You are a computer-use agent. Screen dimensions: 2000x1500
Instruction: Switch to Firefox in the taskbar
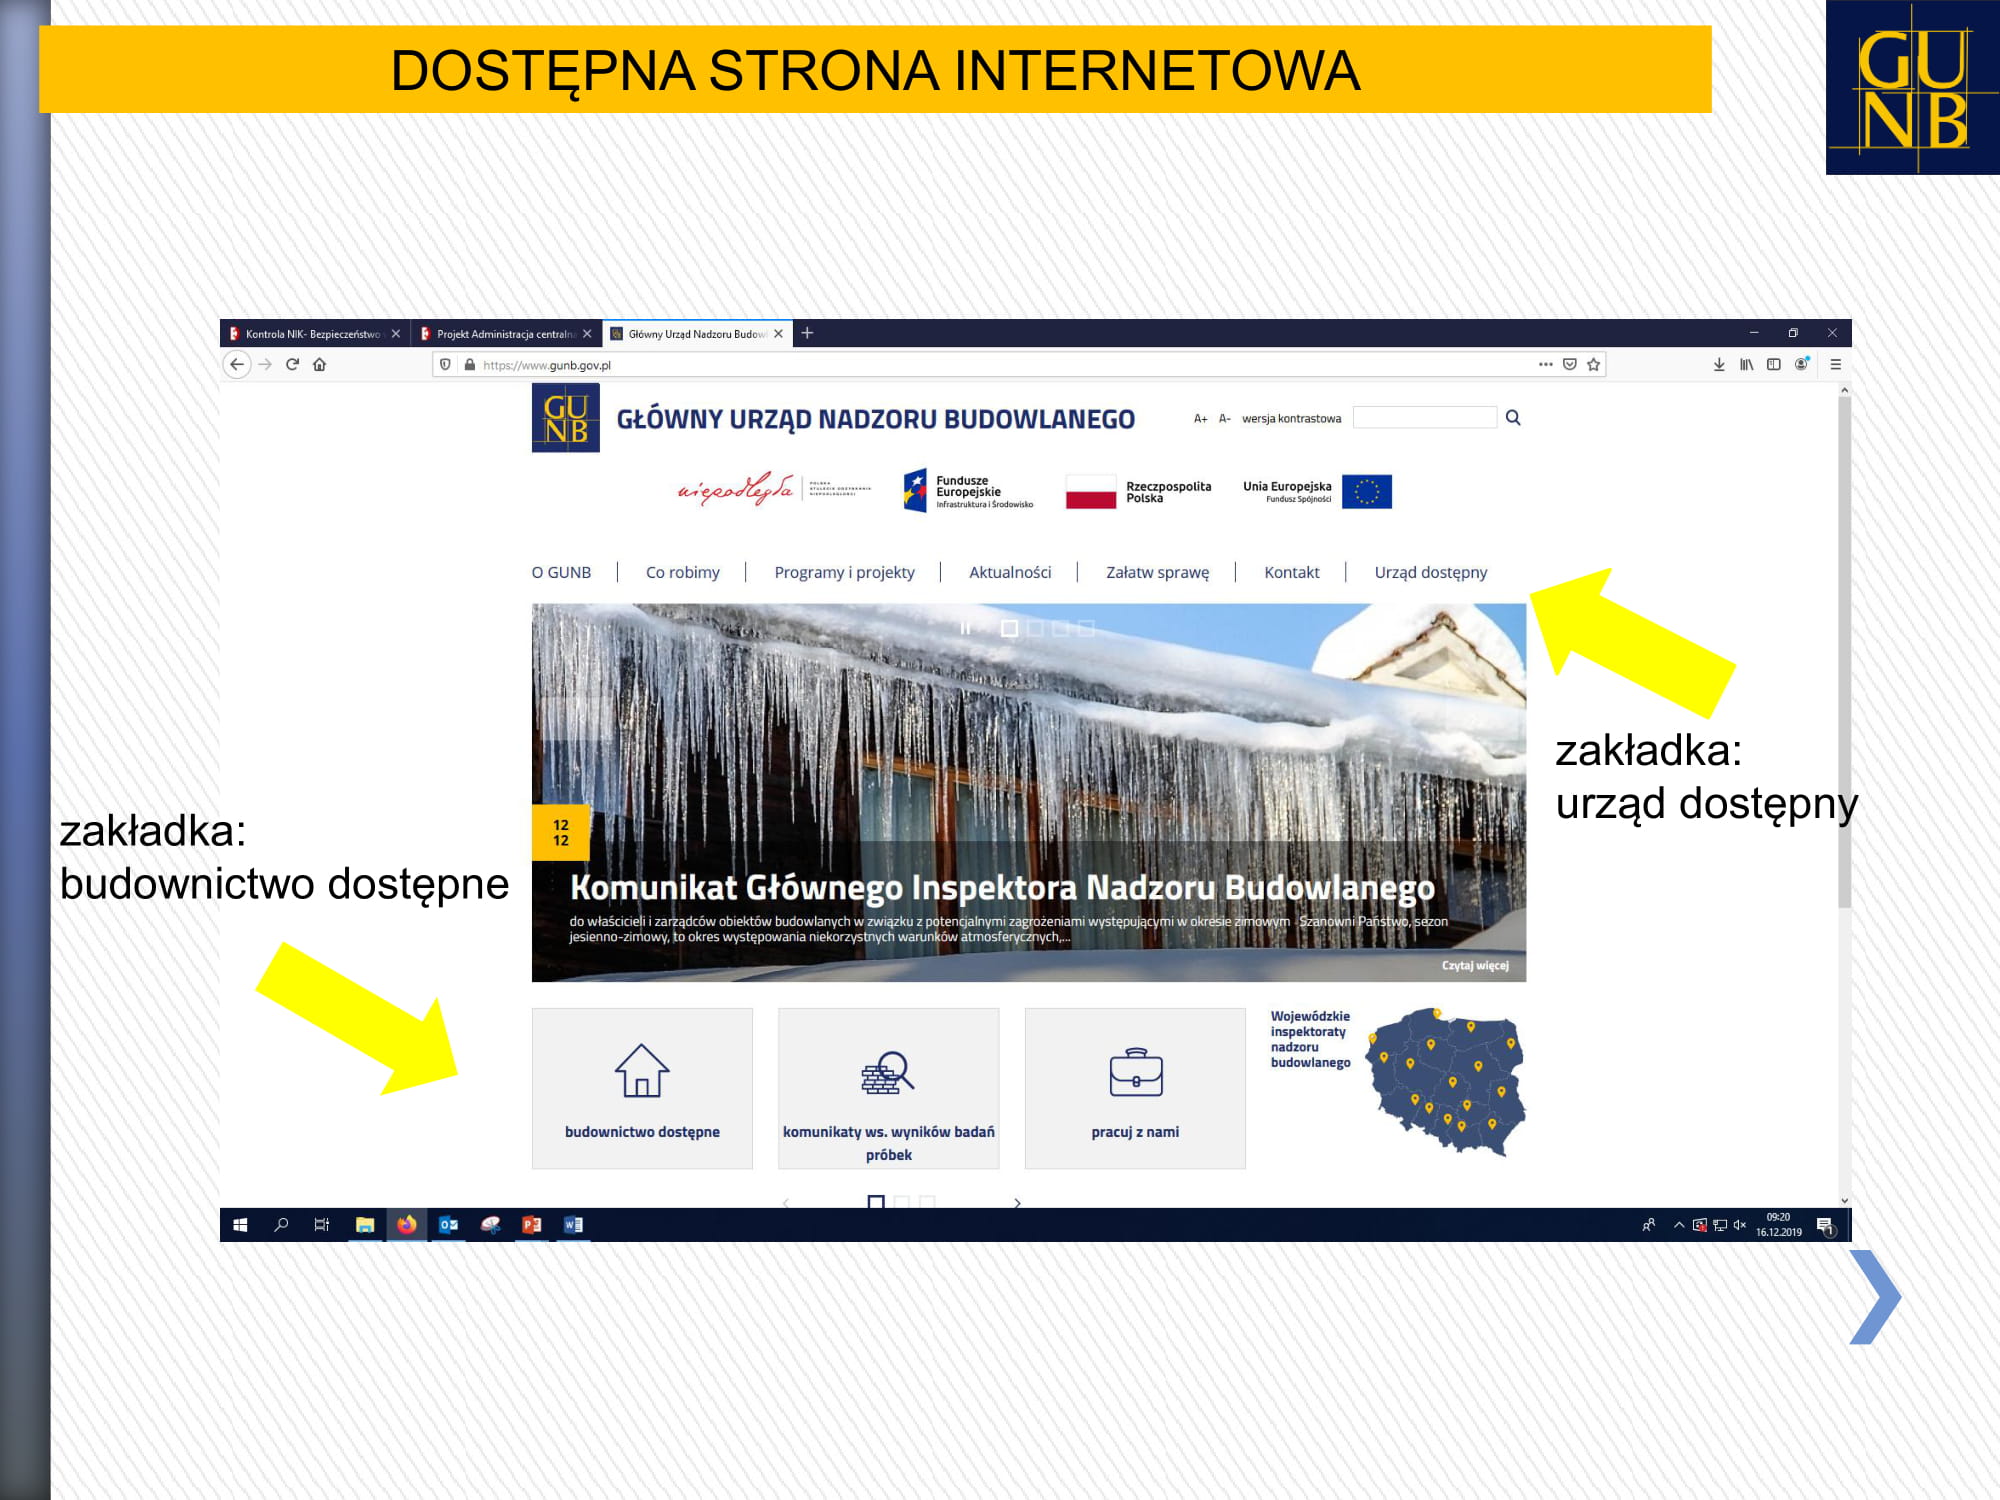[x=407, y=1225]
